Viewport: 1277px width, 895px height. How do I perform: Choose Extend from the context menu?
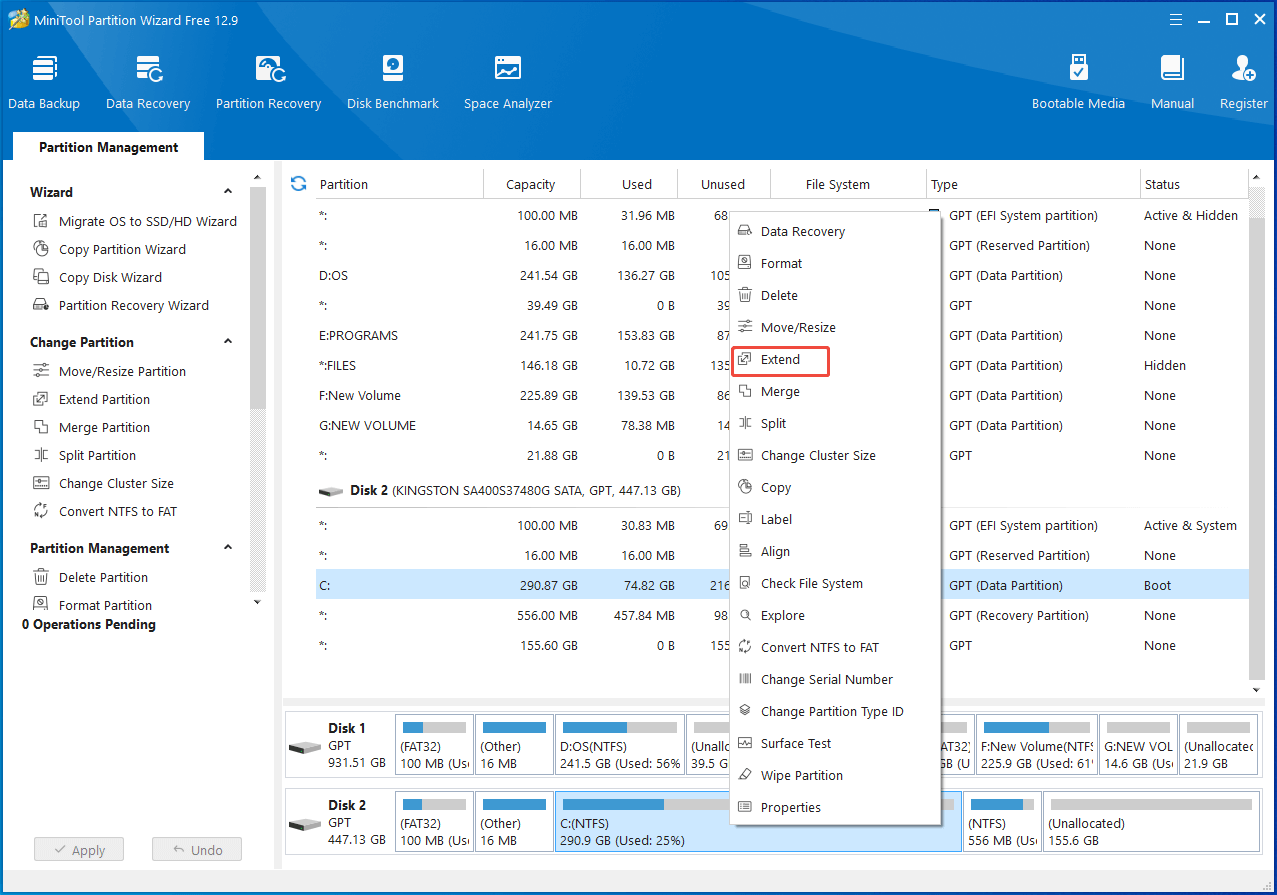tap(780, 360)
